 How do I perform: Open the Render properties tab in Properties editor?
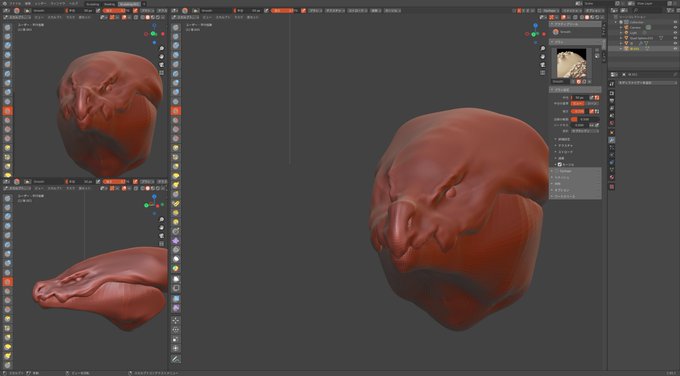[x=612, y=93]
